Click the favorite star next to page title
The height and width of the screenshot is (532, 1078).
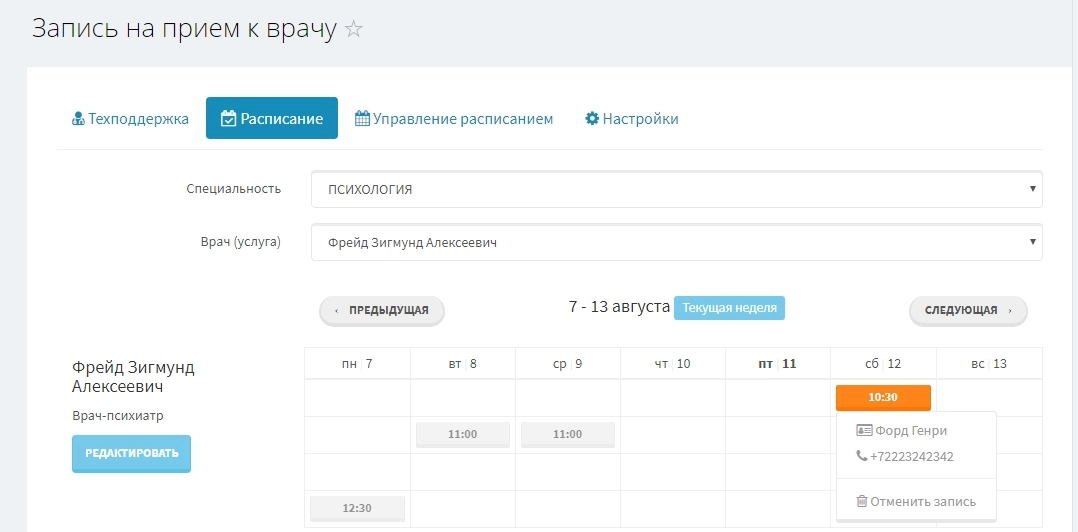[x=353, y=30]
